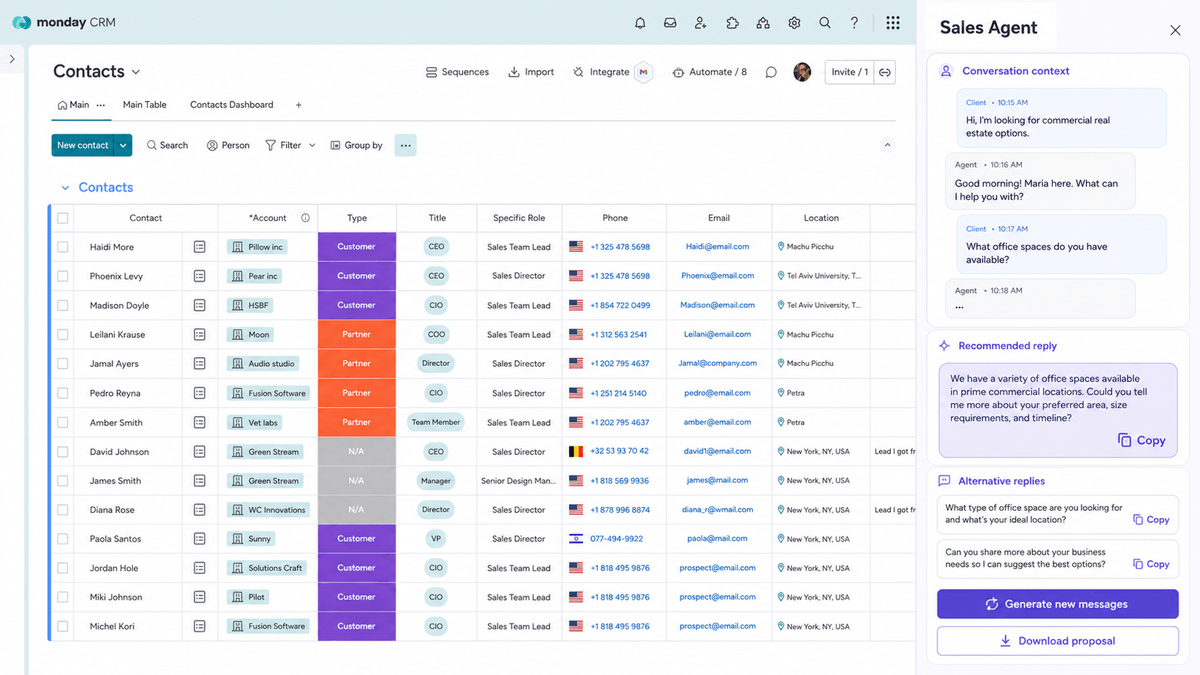
Task: Check the Madison Doyle row checkbox
Action: pos(63,305)
